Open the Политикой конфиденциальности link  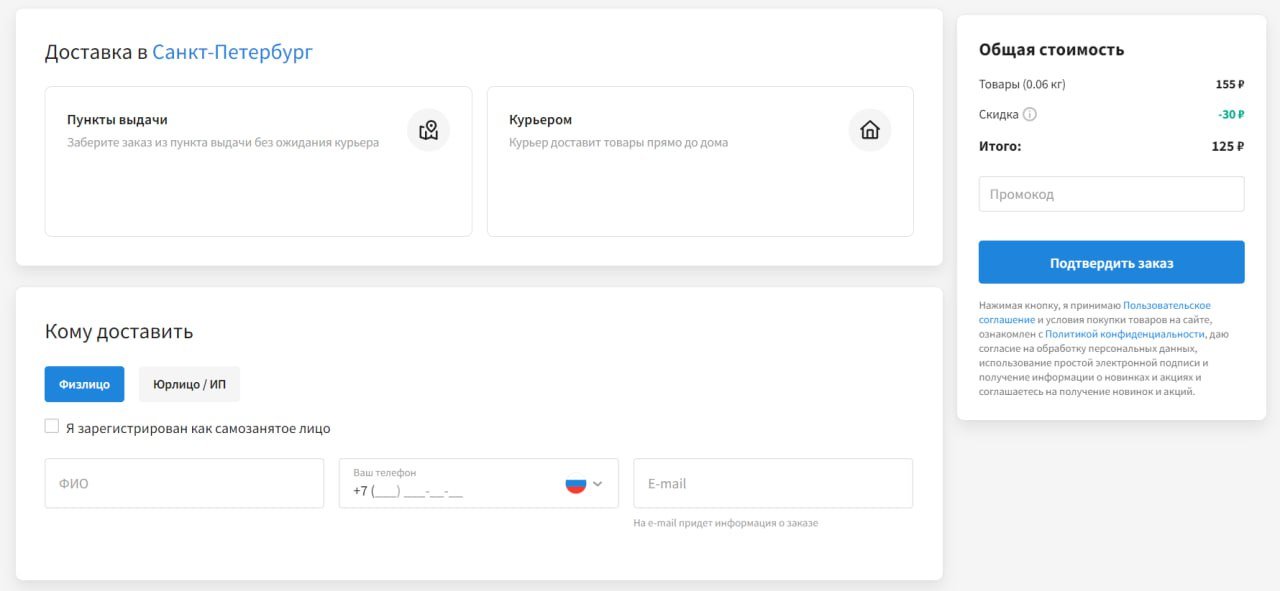(1124, 334)
